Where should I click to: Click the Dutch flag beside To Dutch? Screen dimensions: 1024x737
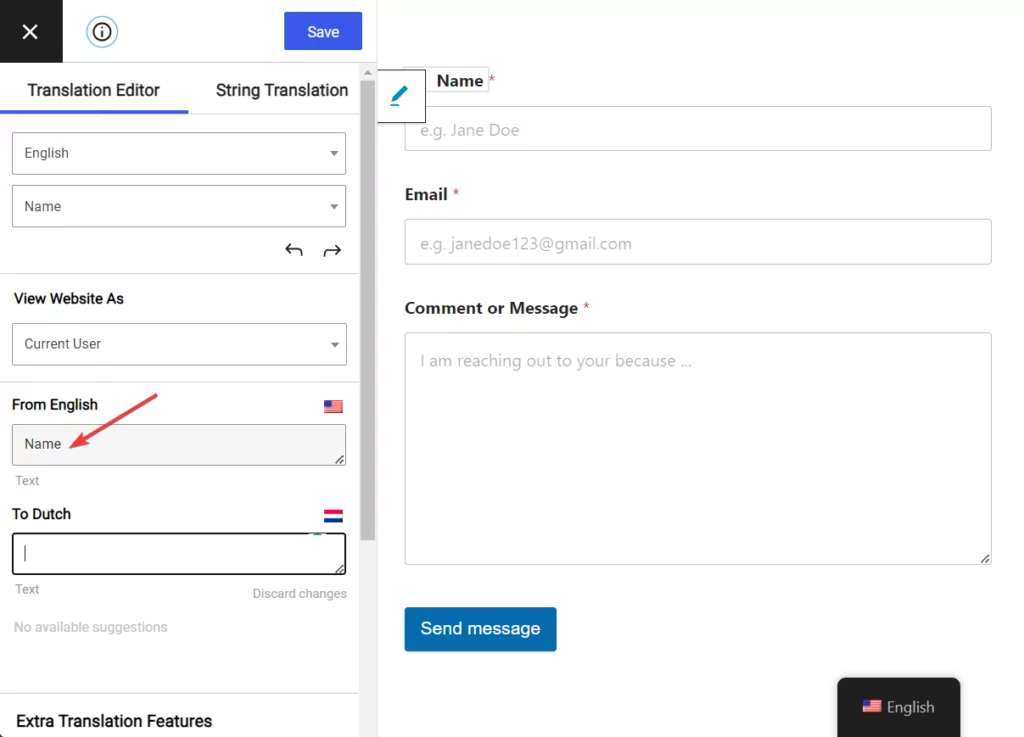pos(333,516)
